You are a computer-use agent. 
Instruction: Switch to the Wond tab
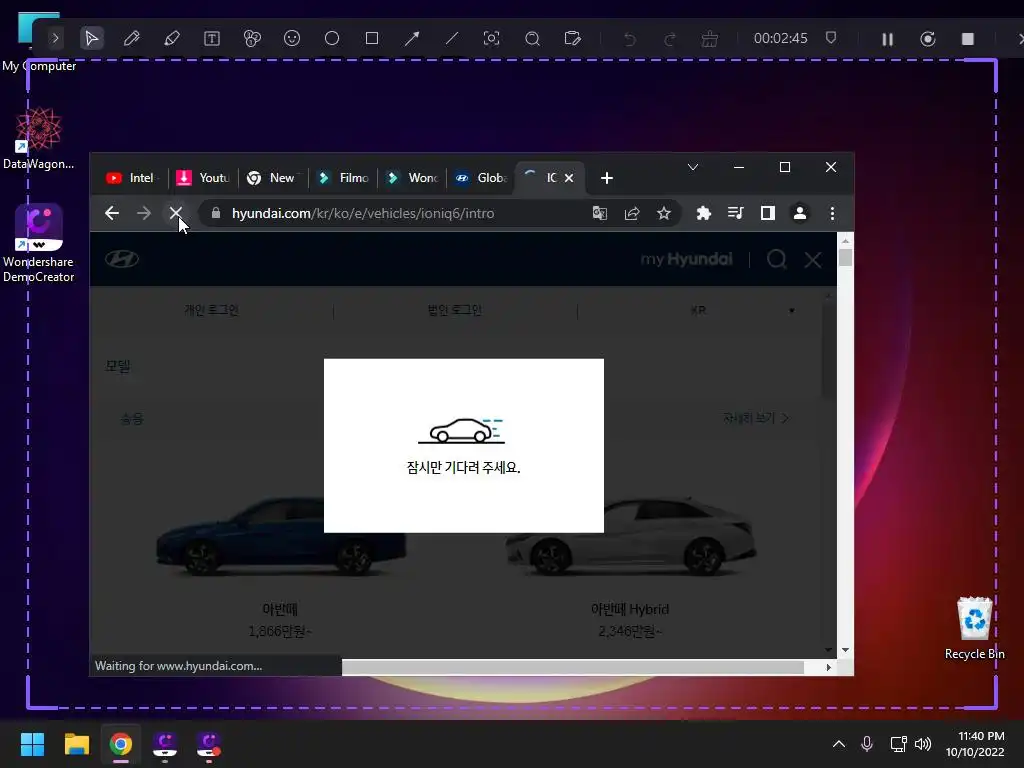(x=413, y=178)
